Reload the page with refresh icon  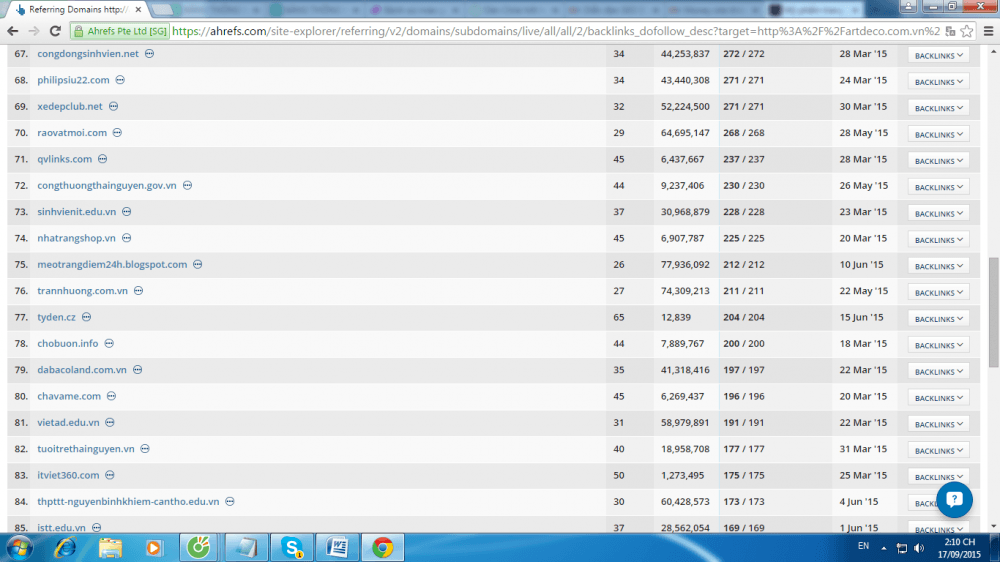(x=55, y=31)
